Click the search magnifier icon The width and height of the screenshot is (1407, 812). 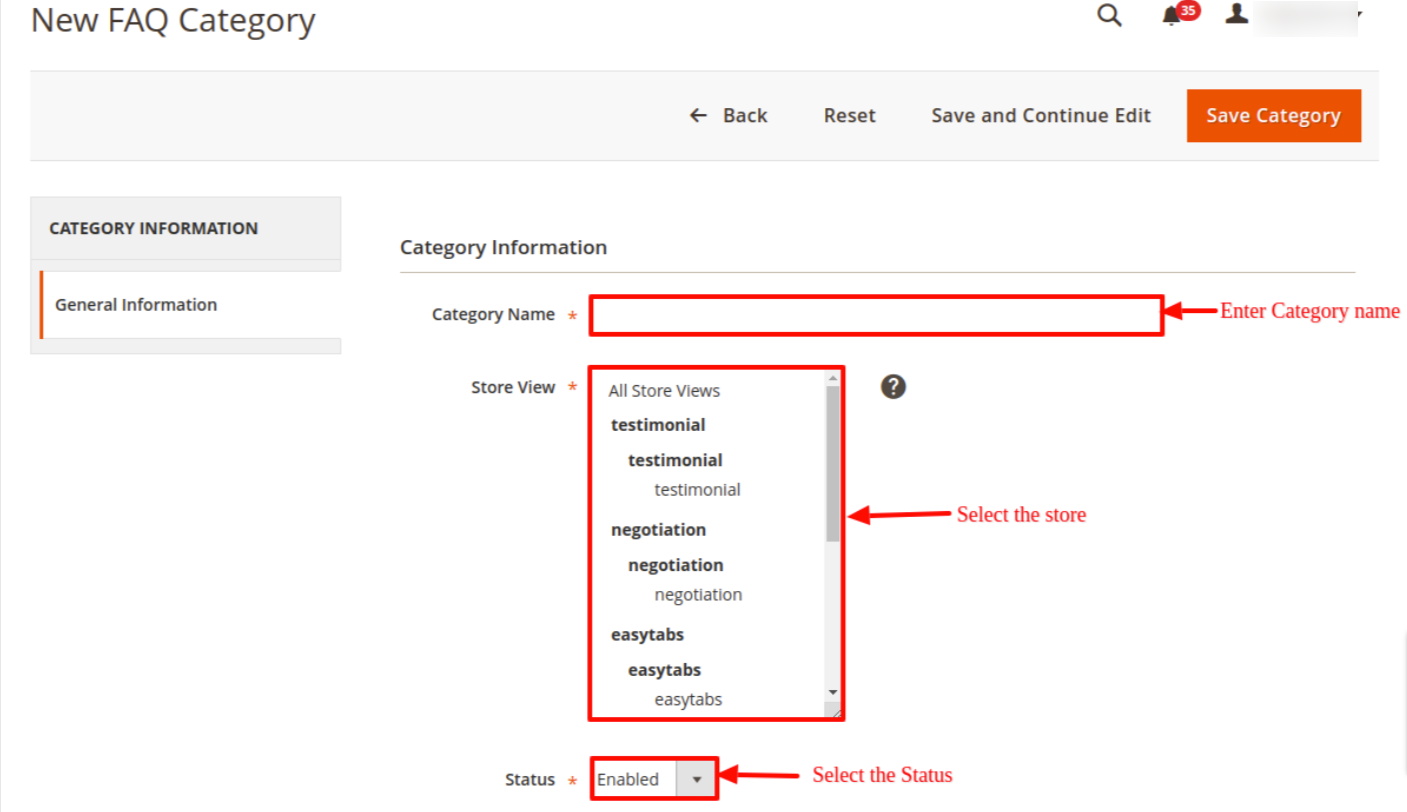(x=1109, y=16)
